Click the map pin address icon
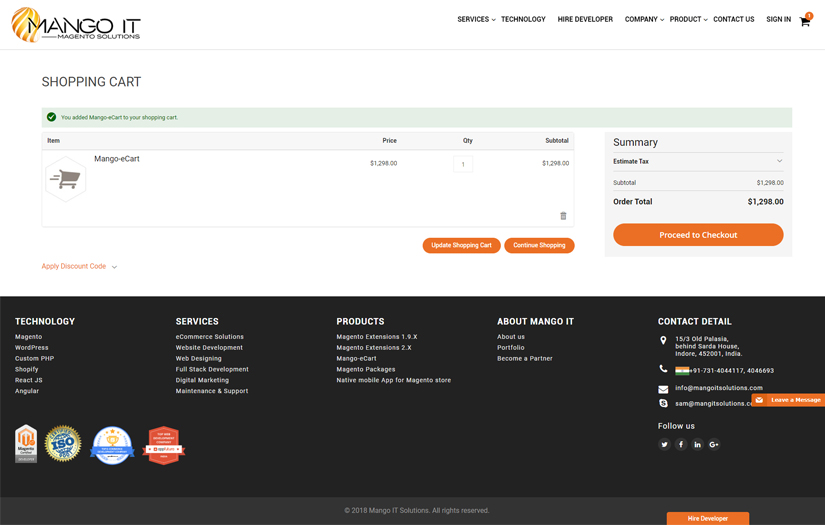 pyautogui.click(x=663, y=340)
